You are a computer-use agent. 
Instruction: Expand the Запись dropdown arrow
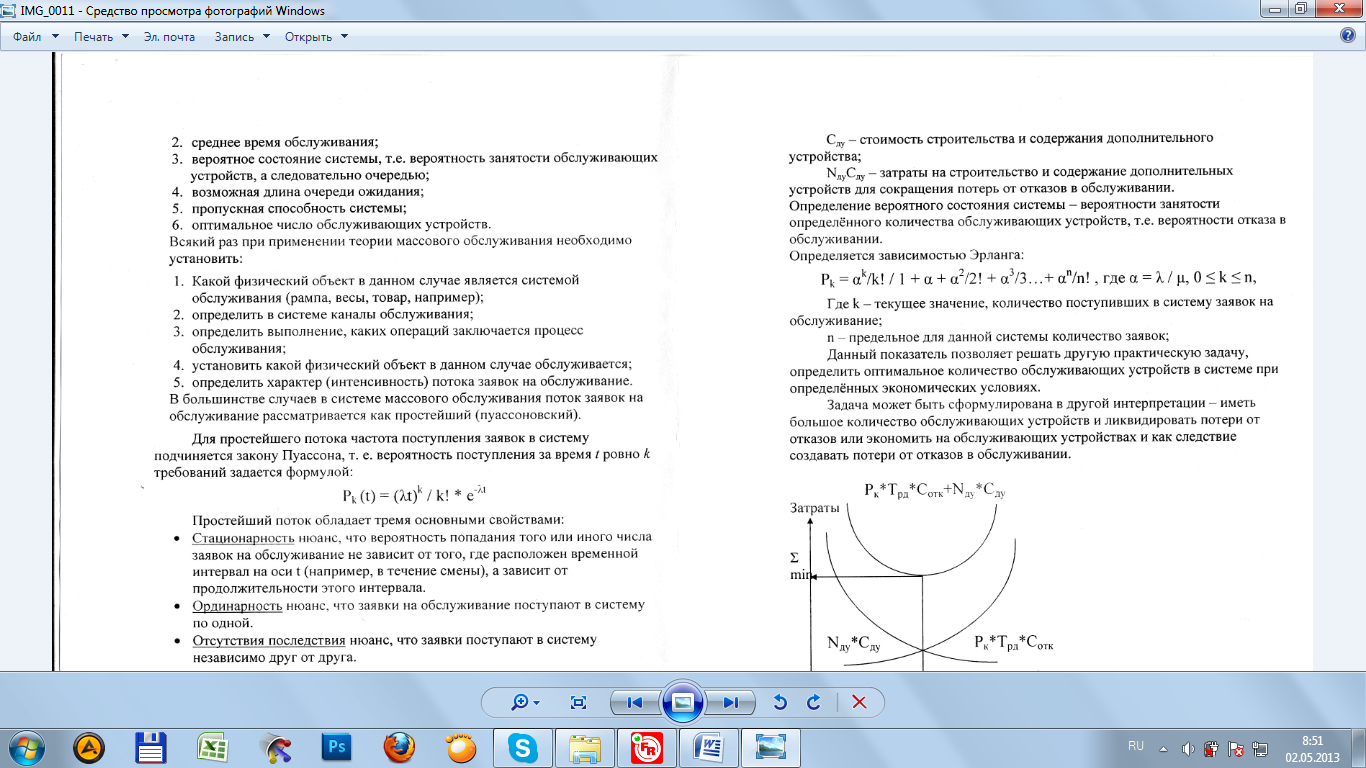(266, 37)
